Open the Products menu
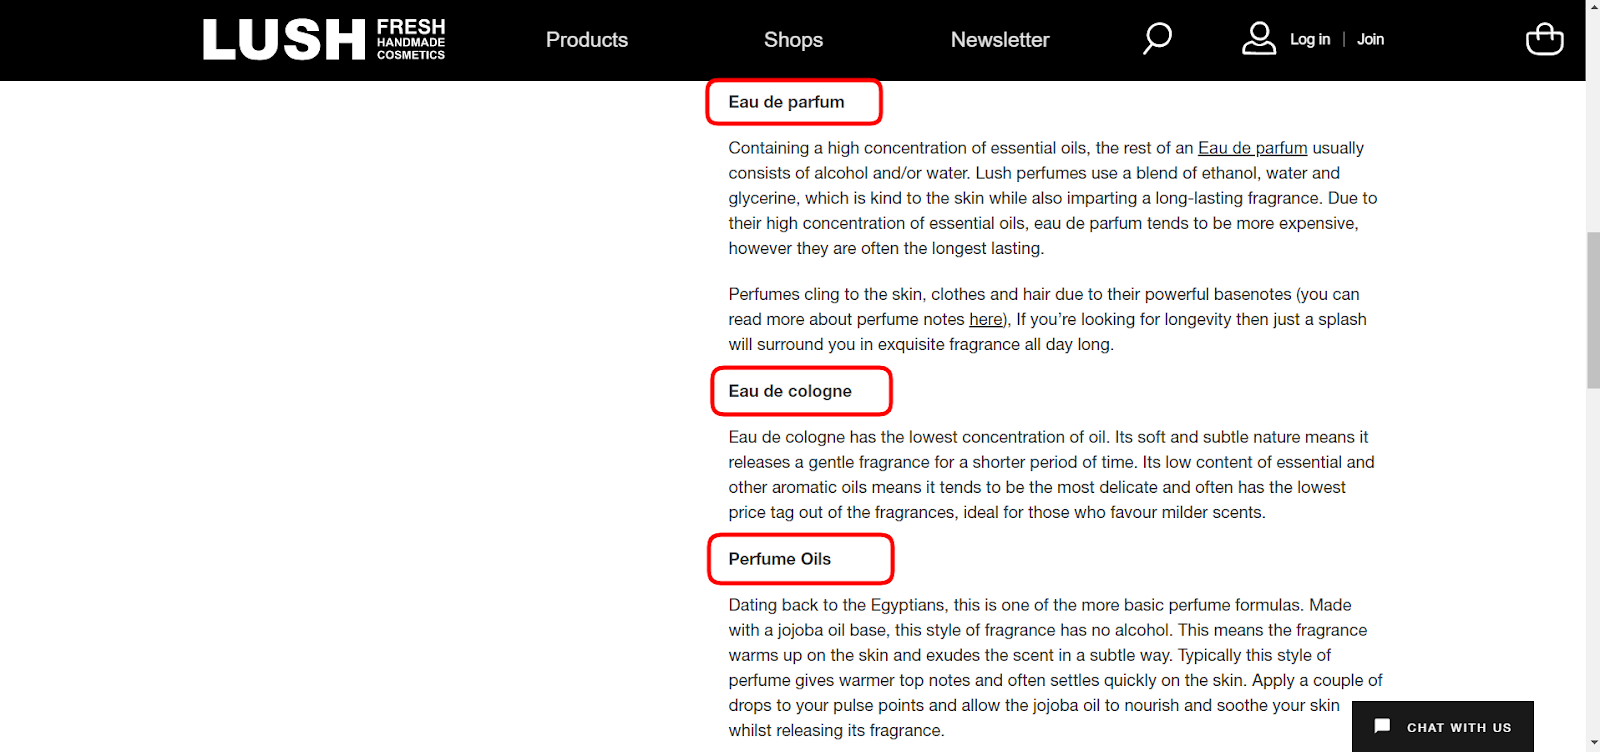Image resolution: width=1600 pixels, height=752 pixels. point(587,40)
